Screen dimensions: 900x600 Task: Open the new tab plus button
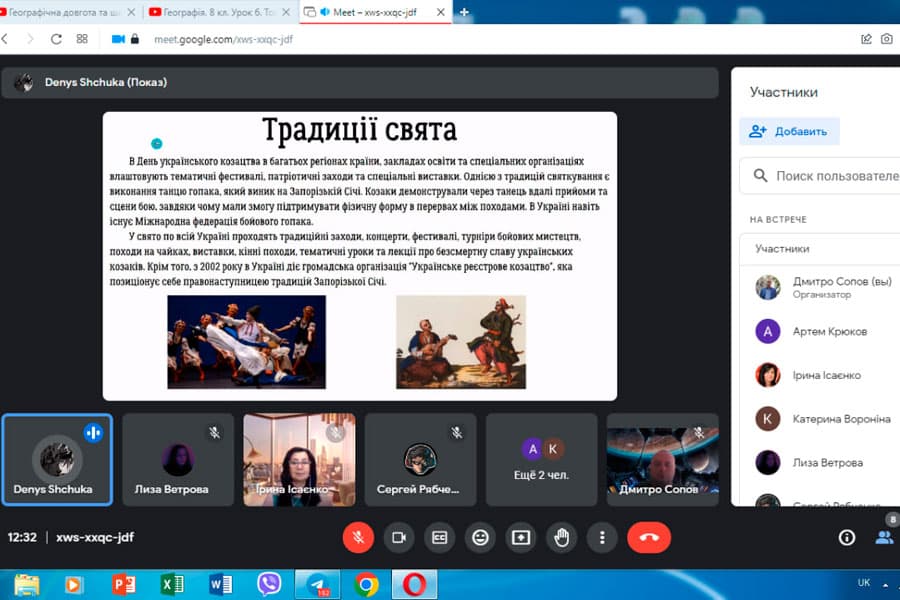coord(464,12)
